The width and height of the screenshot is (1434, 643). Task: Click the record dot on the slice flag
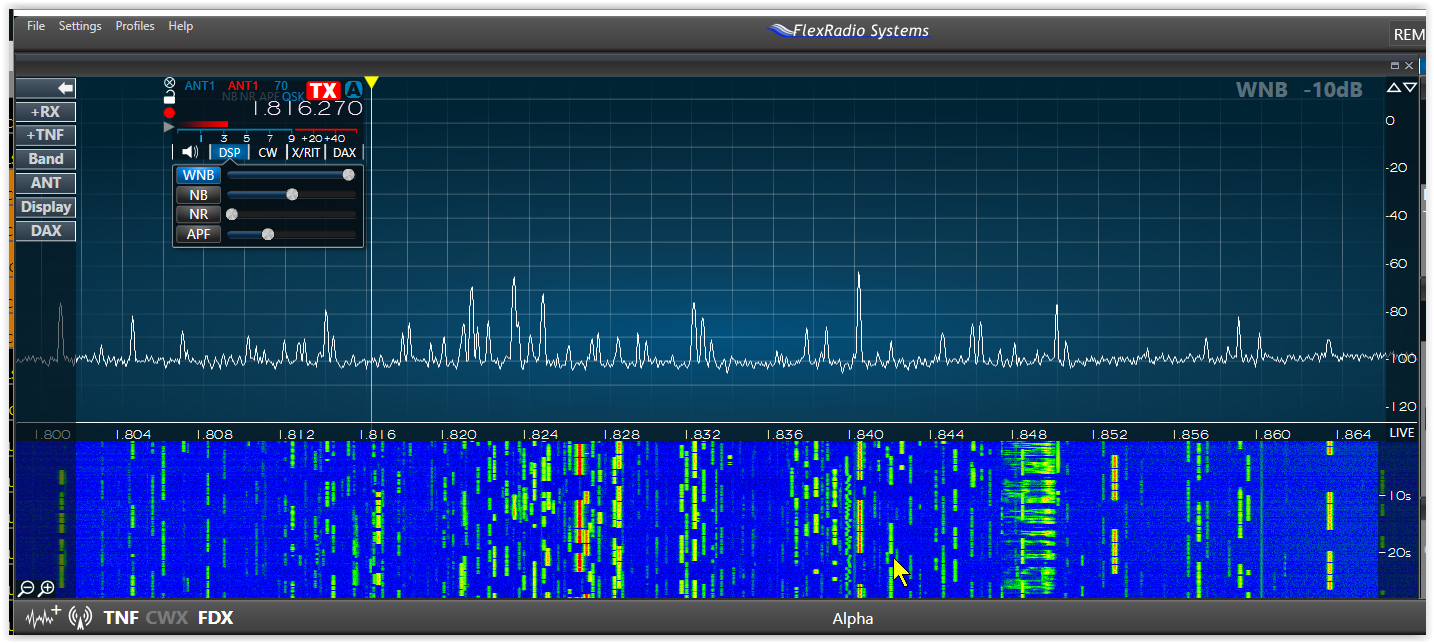(x=170, y=112)
